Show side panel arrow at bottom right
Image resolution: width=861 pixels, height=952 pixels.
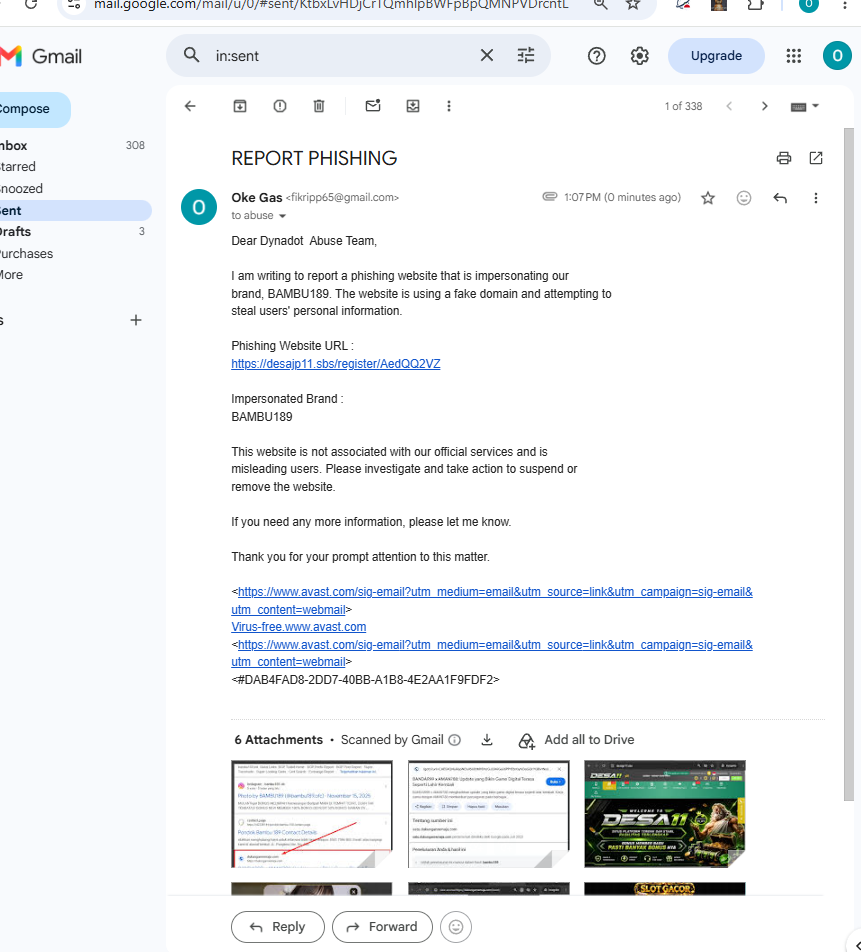[856, 946]
